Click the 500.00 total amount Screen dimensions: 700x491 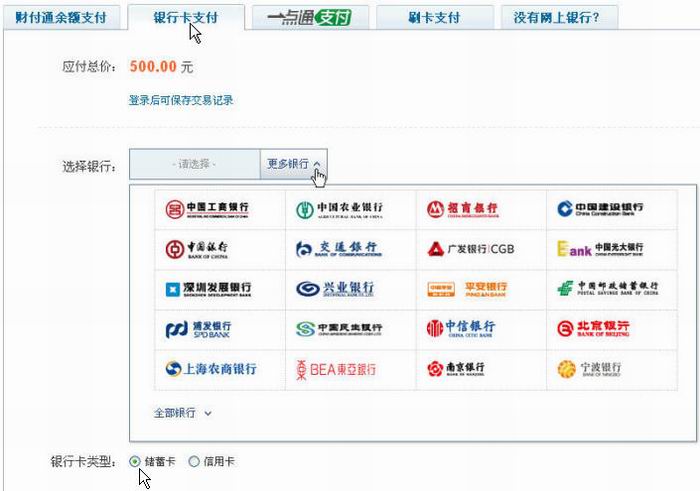coord(153,67)
